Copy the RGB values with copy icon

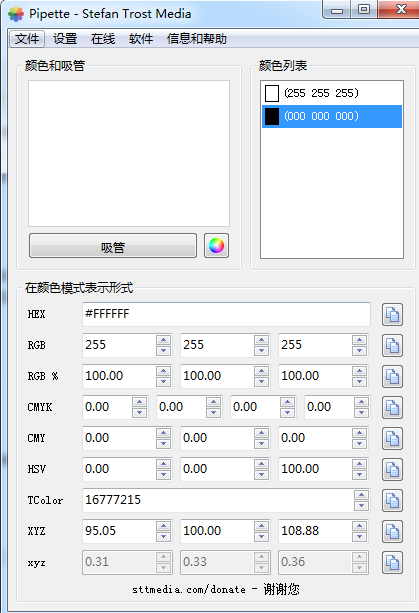pos(392,346)
